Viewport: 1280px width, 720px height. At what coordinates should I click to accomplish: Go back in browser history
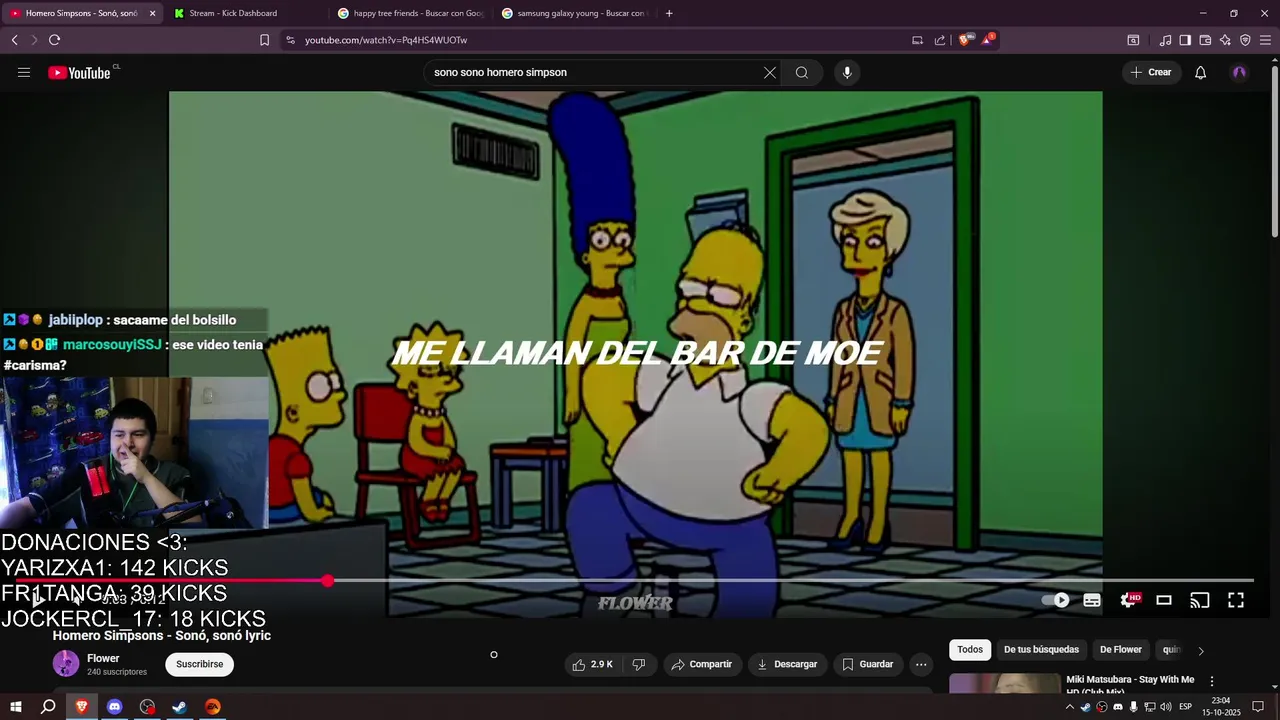(15, 40)
